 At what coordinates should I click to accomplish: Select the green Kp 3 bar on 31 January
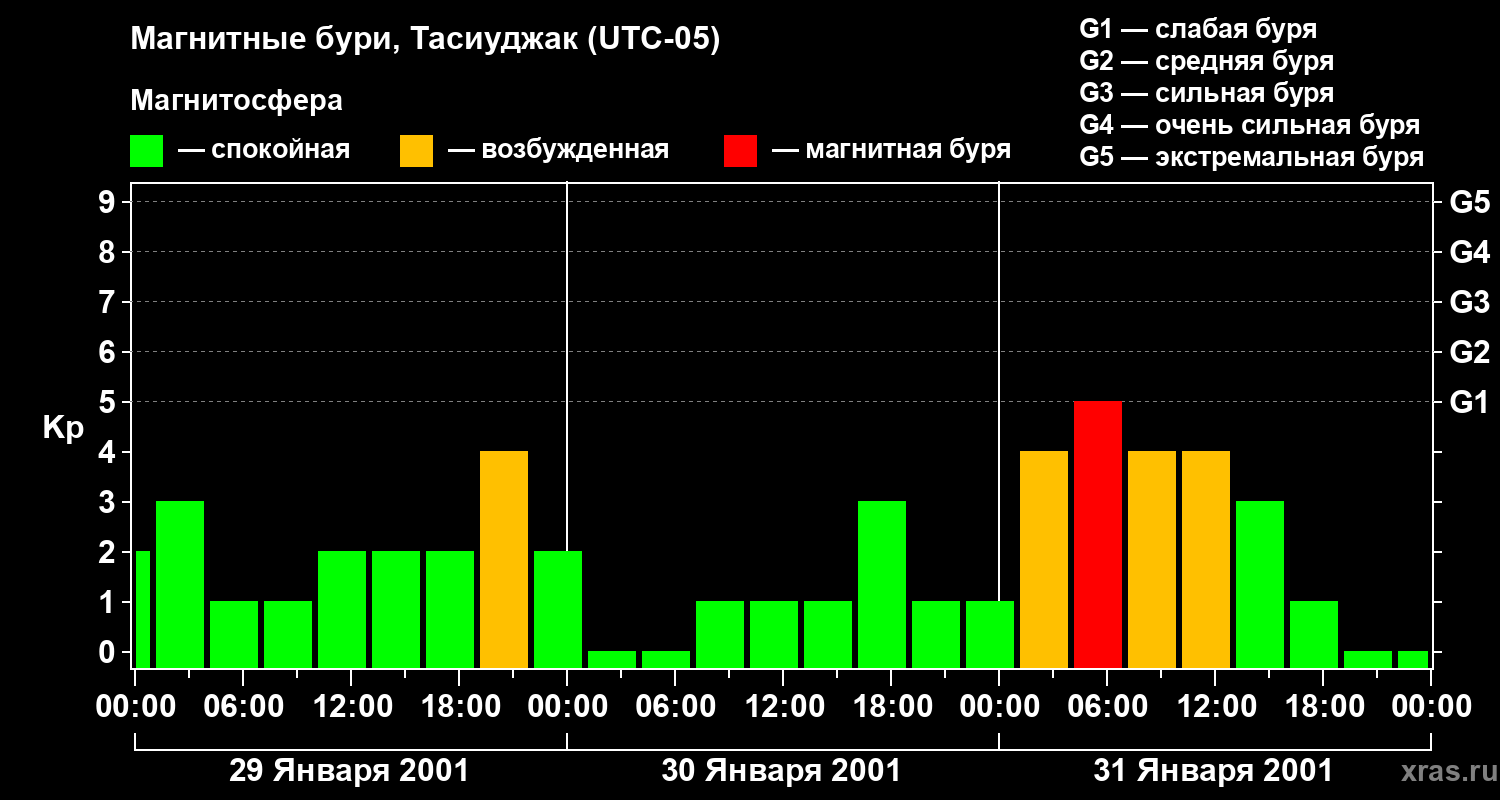(x=1260, y=584)
